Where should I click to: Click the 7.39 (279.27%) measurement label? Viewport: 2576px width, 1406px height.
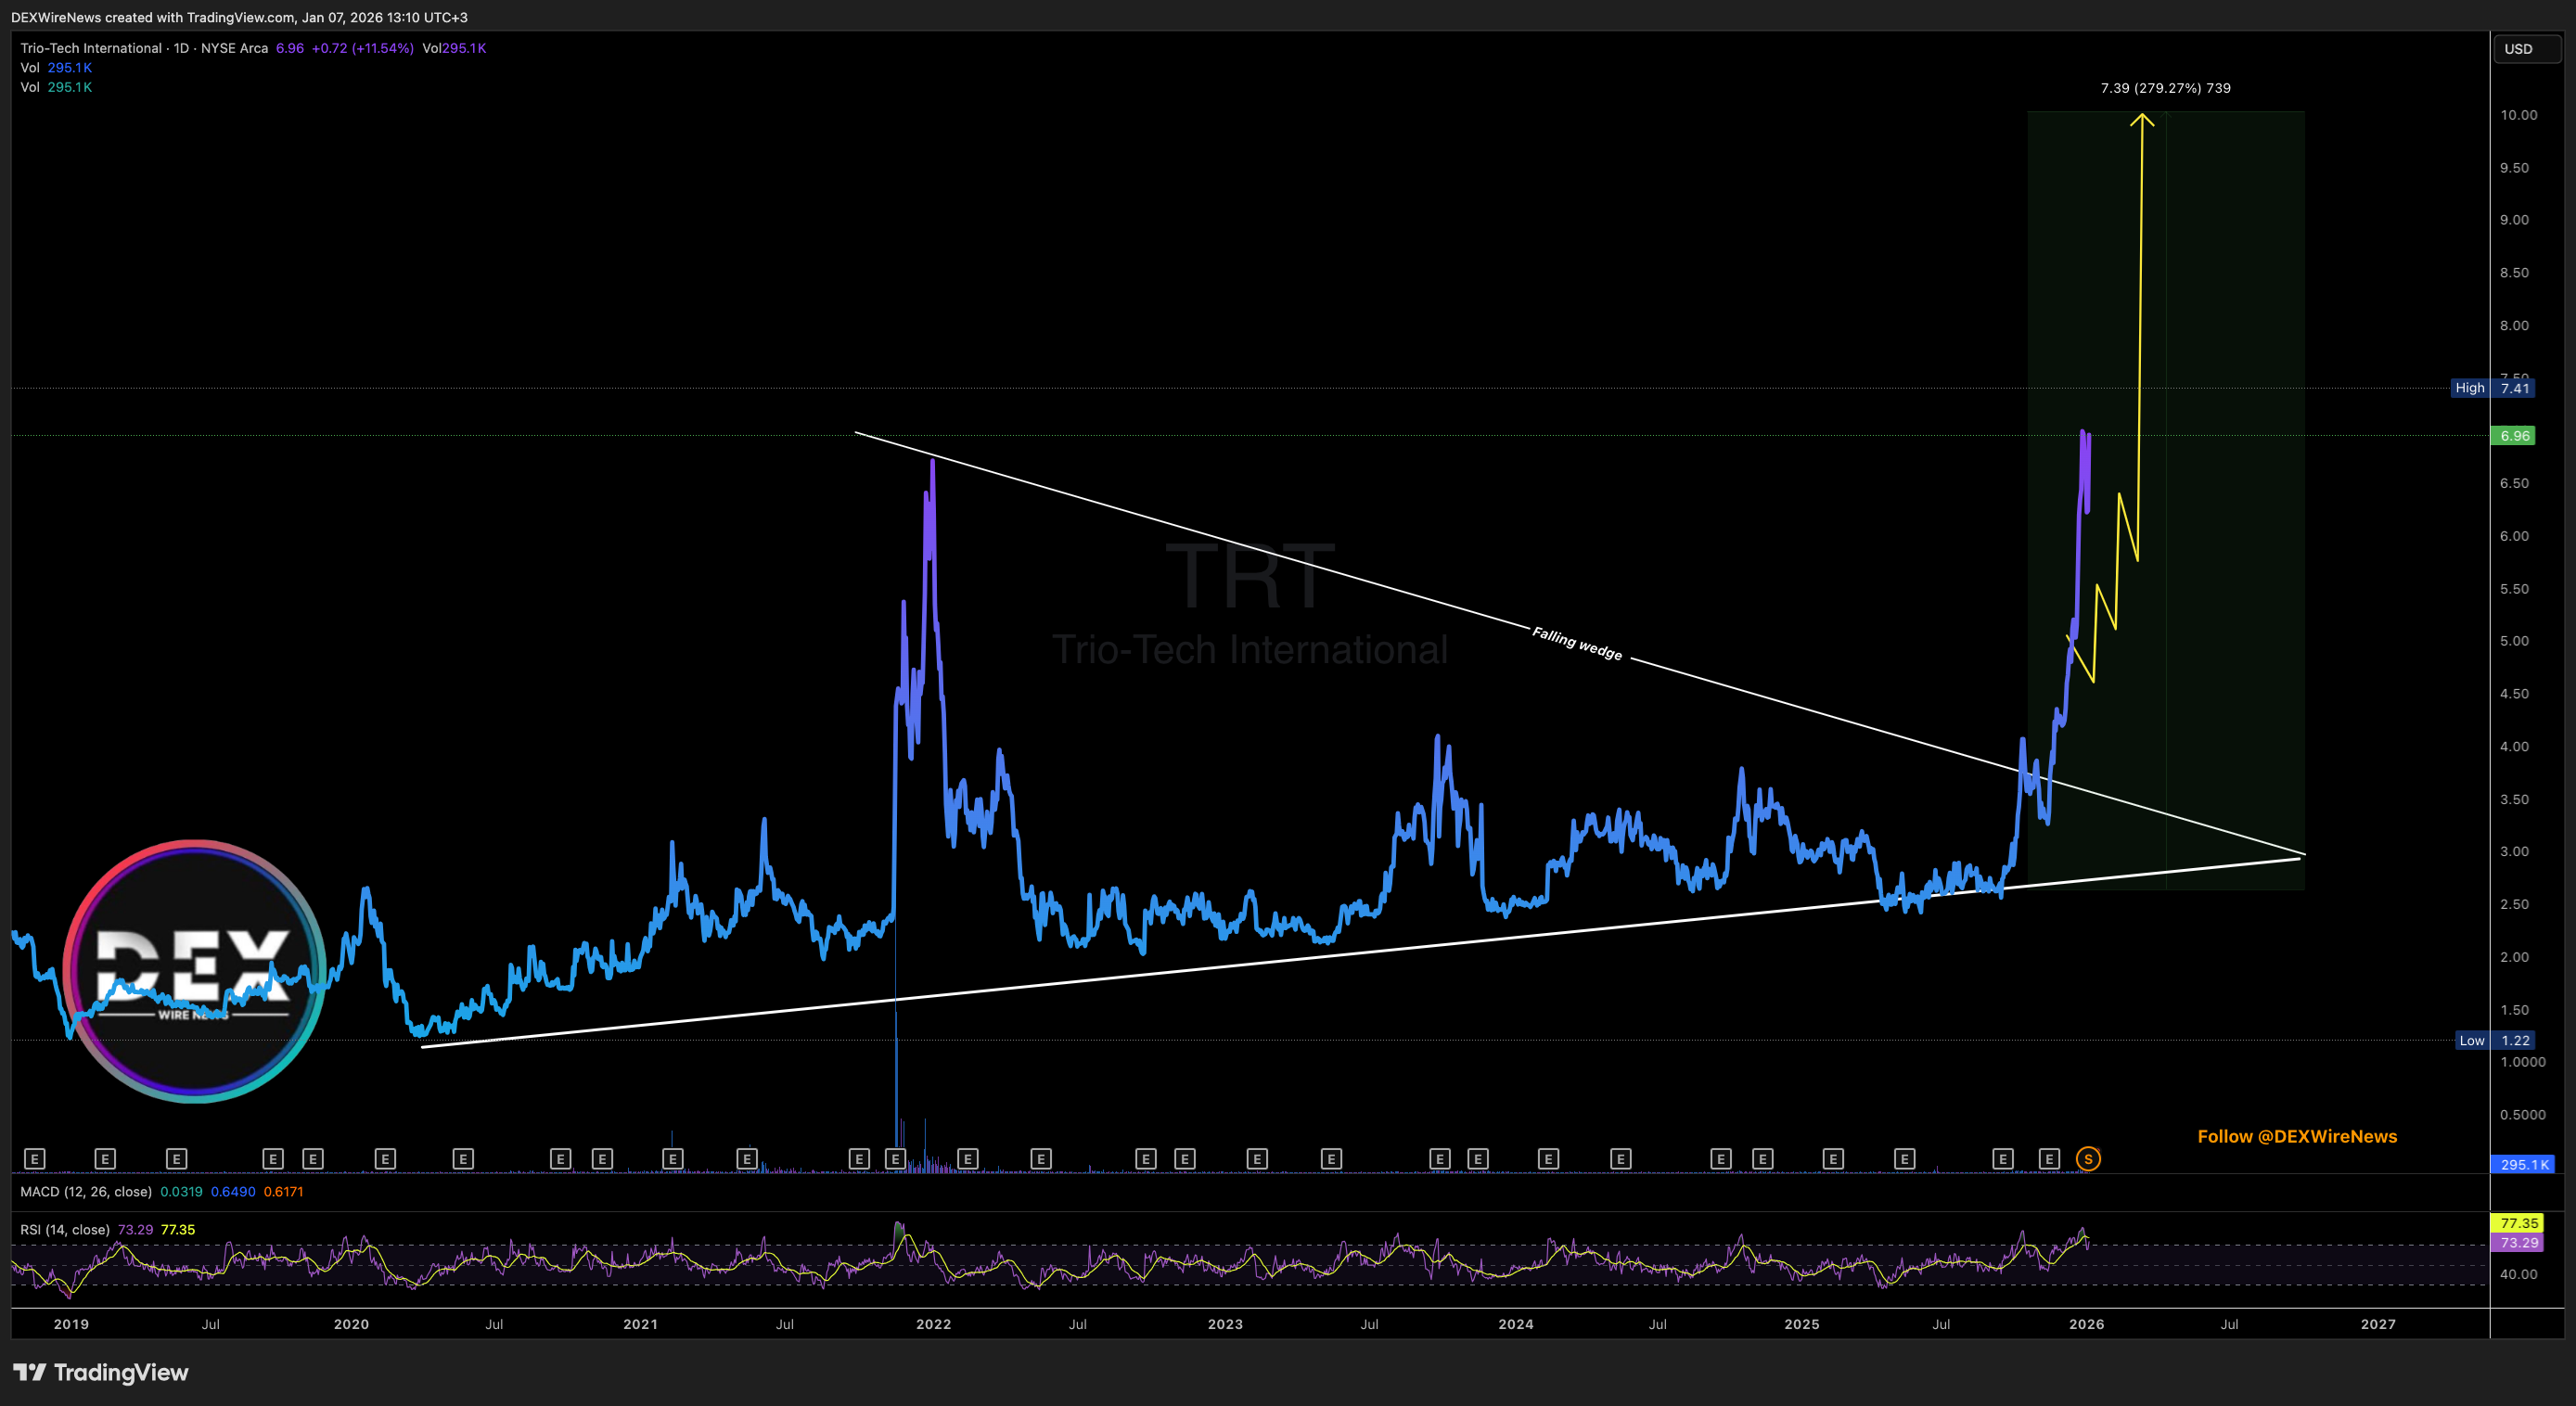tap(2165, 88)
